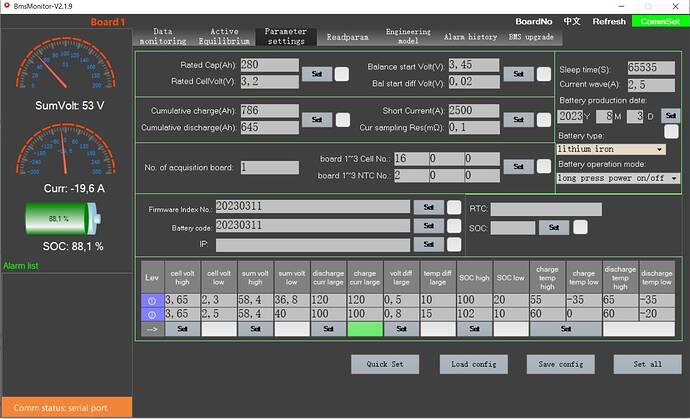
Task: Click the green cell under charge curr large
Action: click(365, 329)
